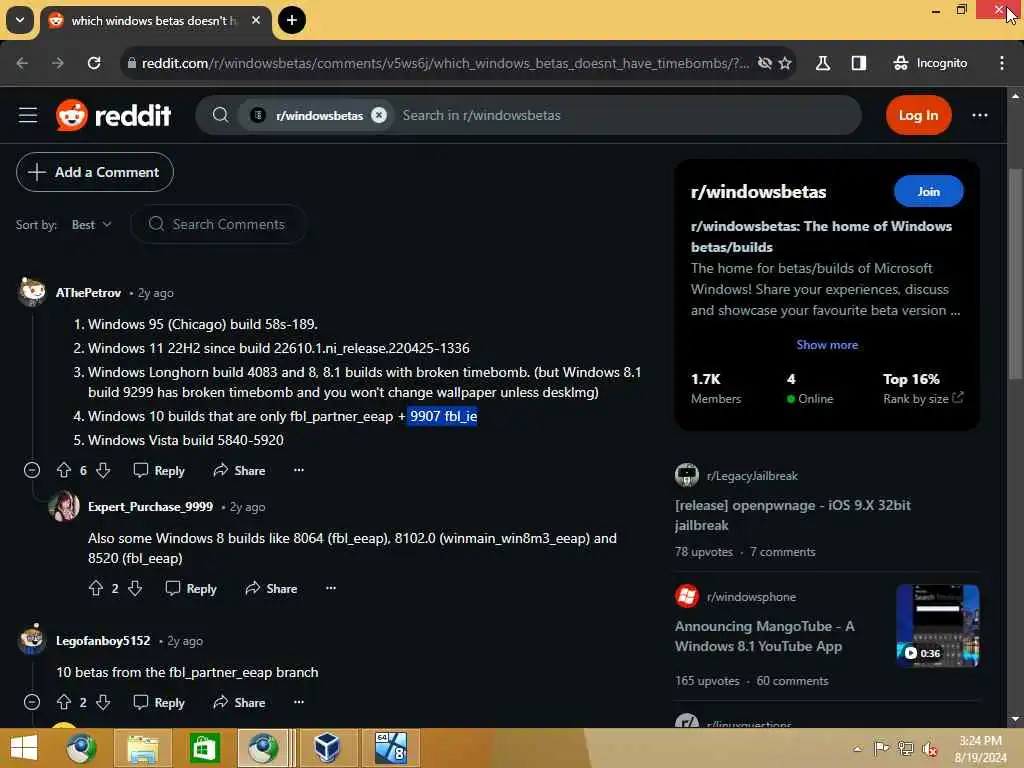This screenshot has width=1024, height=768.
Task: Share Expert_Purchase_9999's comment
Action: (271, 588)
